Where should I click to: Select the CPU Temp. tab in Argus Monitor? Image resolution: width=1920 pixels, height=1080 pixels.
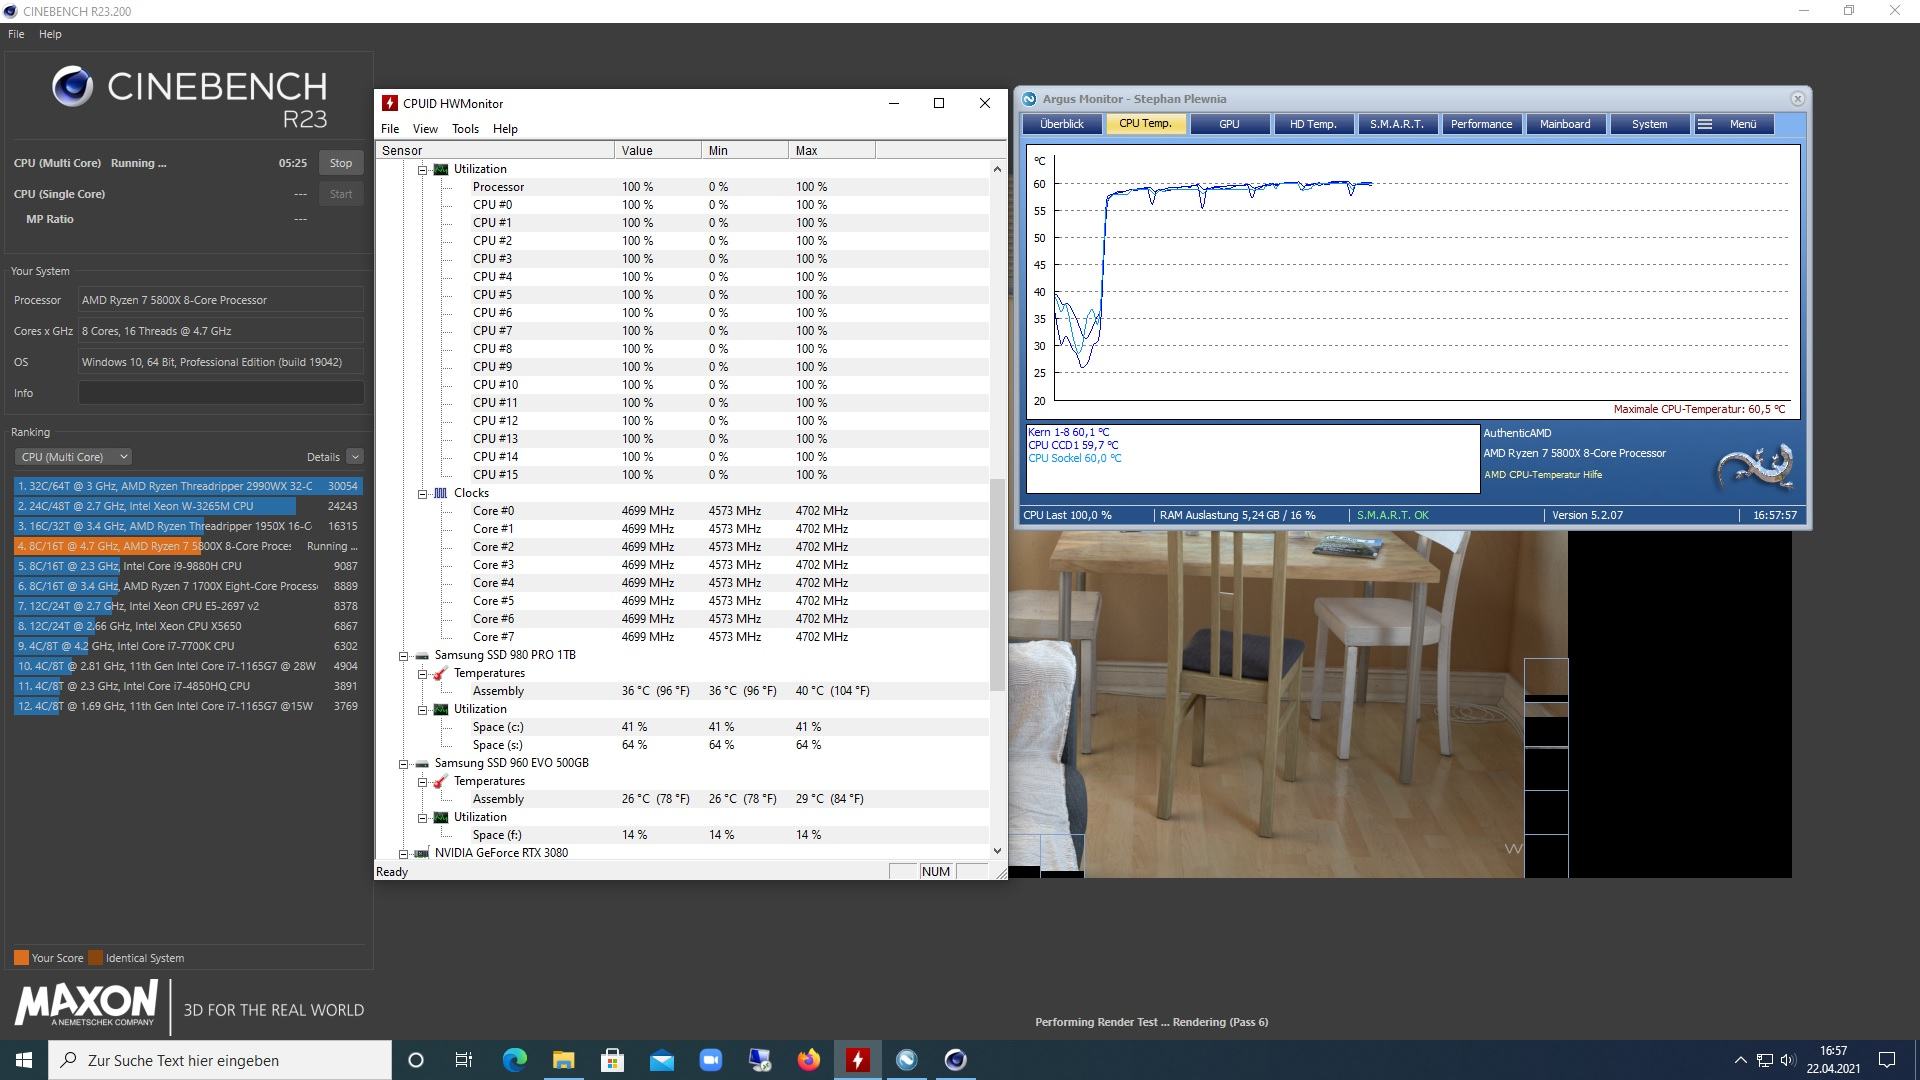click(x=1145, y=124)
